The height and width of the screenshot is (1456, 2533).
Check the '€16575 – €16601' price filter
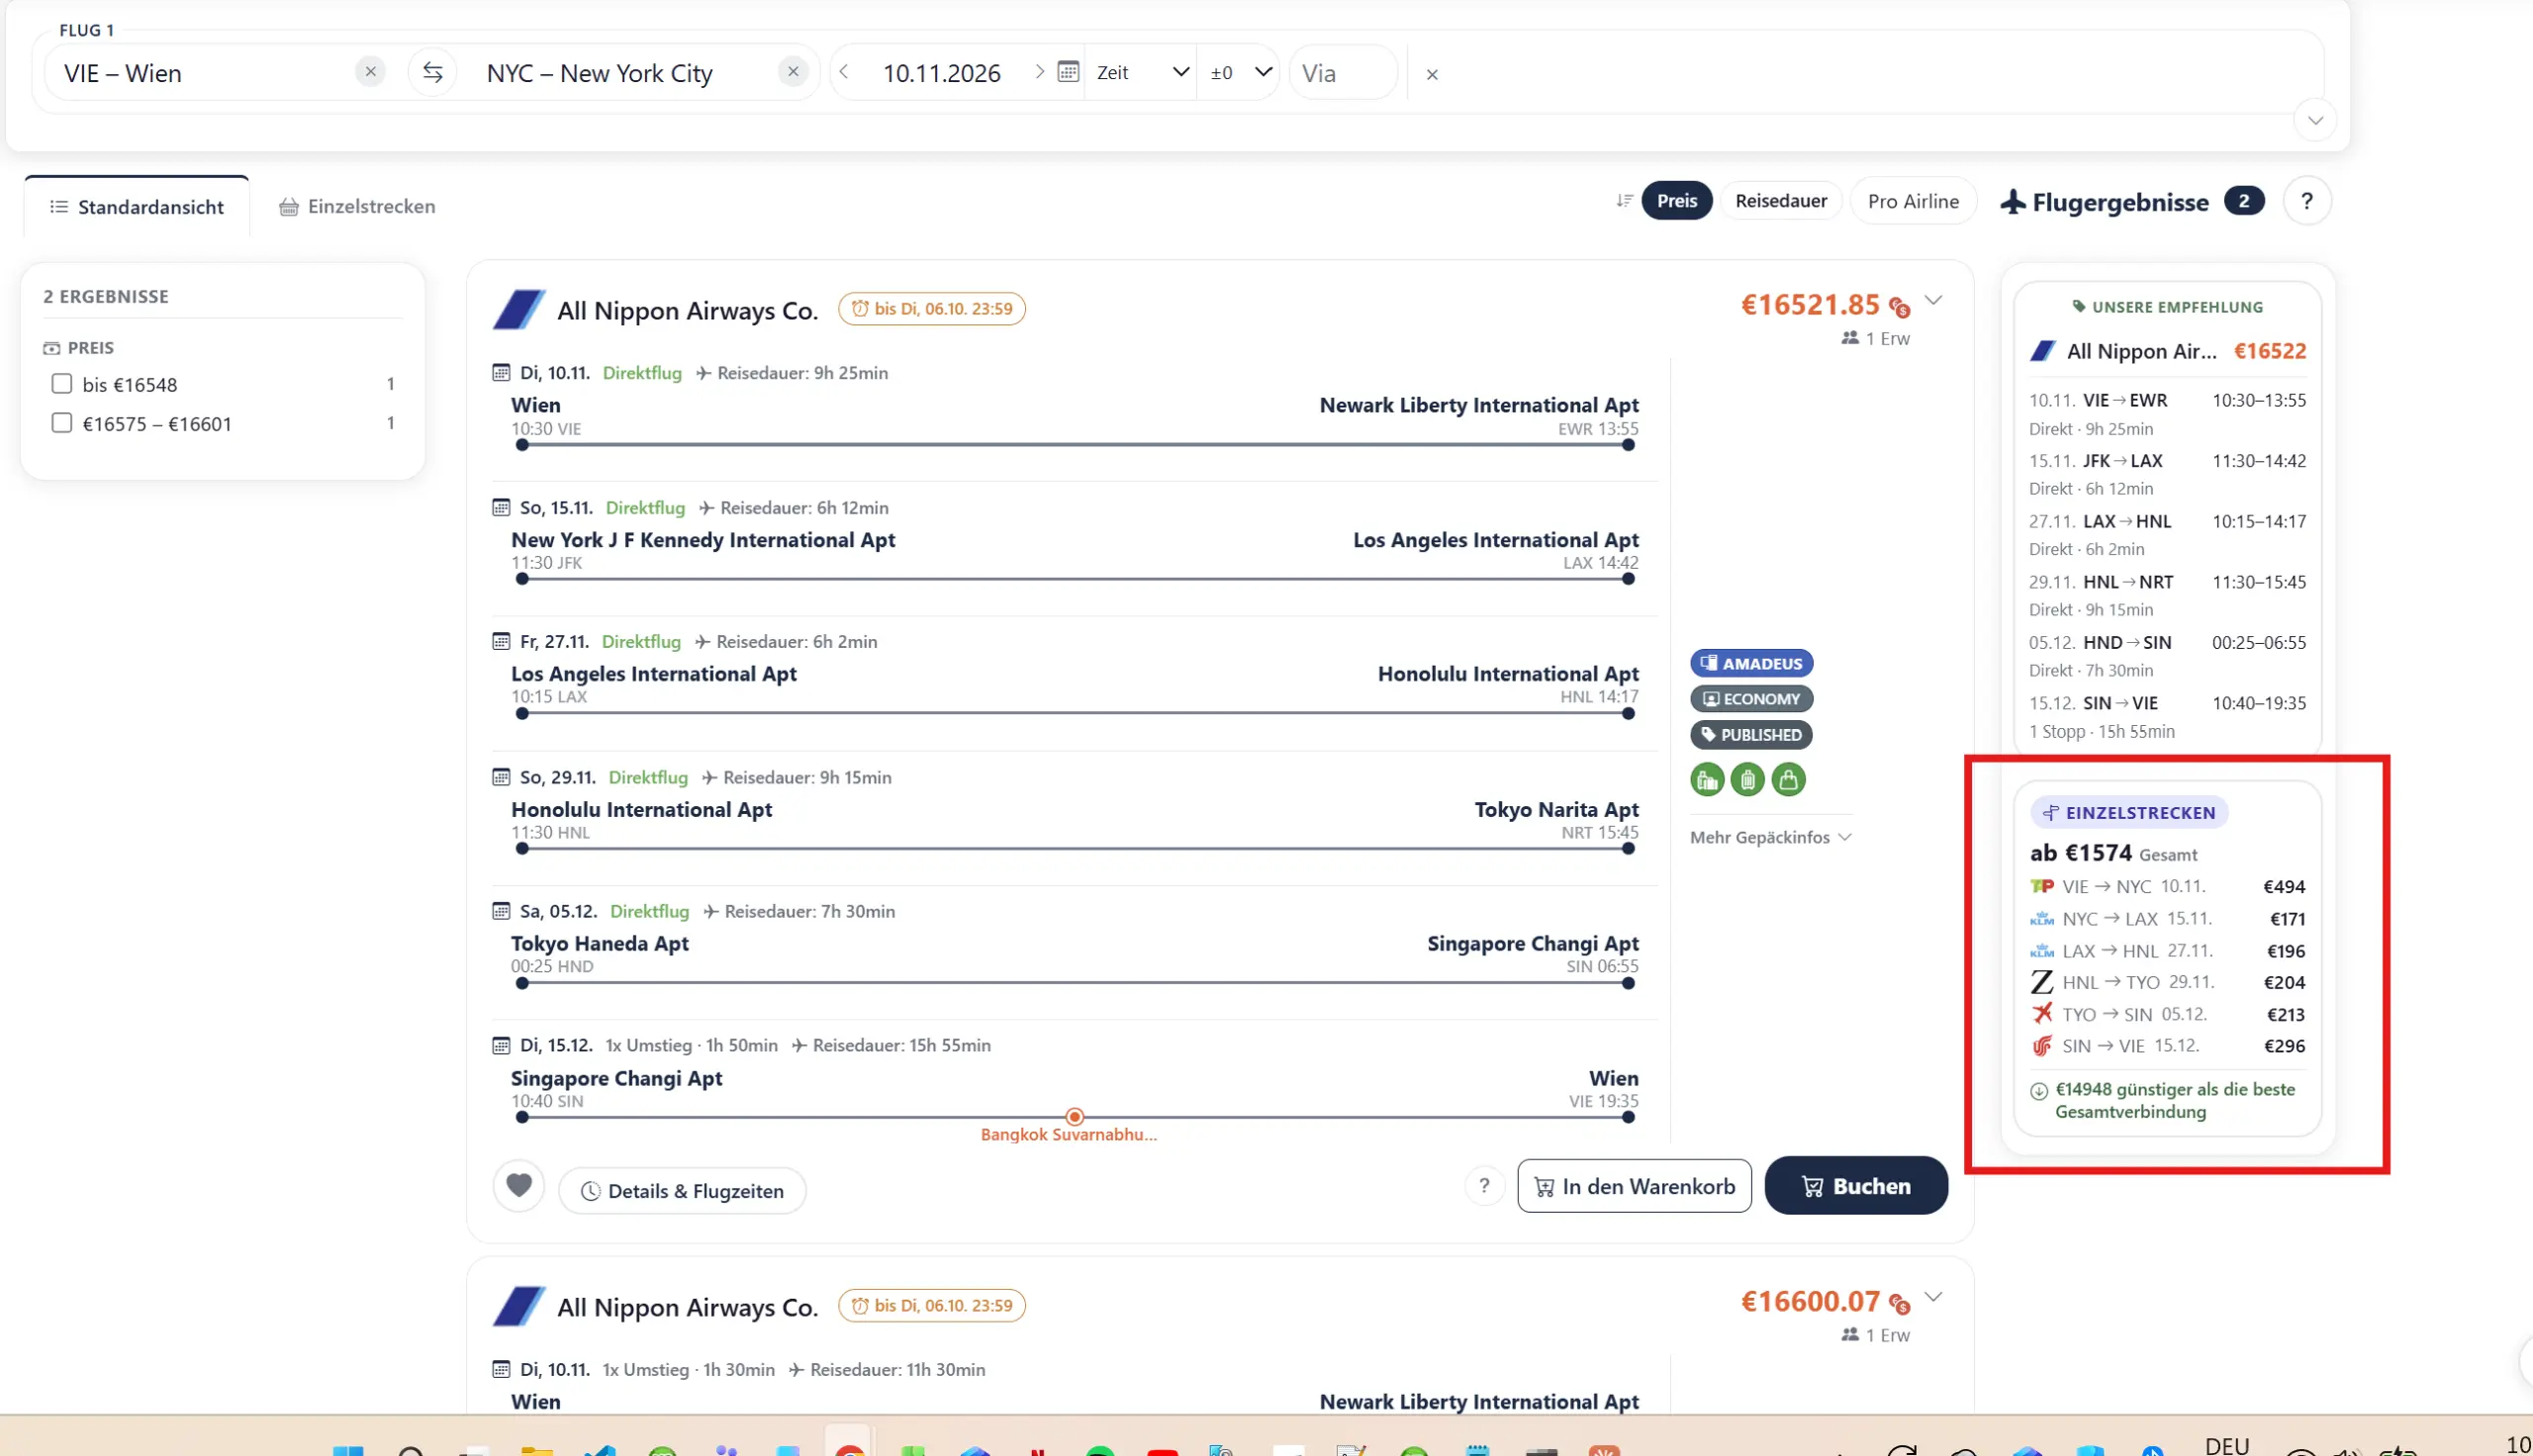[62, 423]
